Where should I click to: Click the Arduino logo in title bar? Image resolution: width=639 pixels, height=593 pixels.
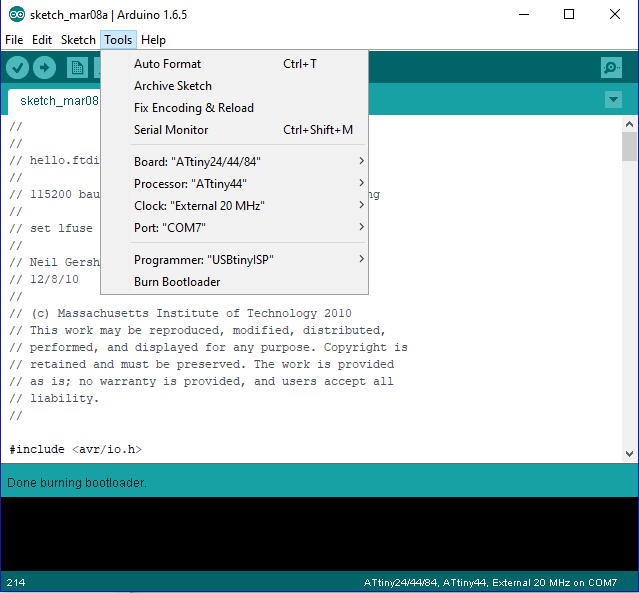click(x=17, y=15)
